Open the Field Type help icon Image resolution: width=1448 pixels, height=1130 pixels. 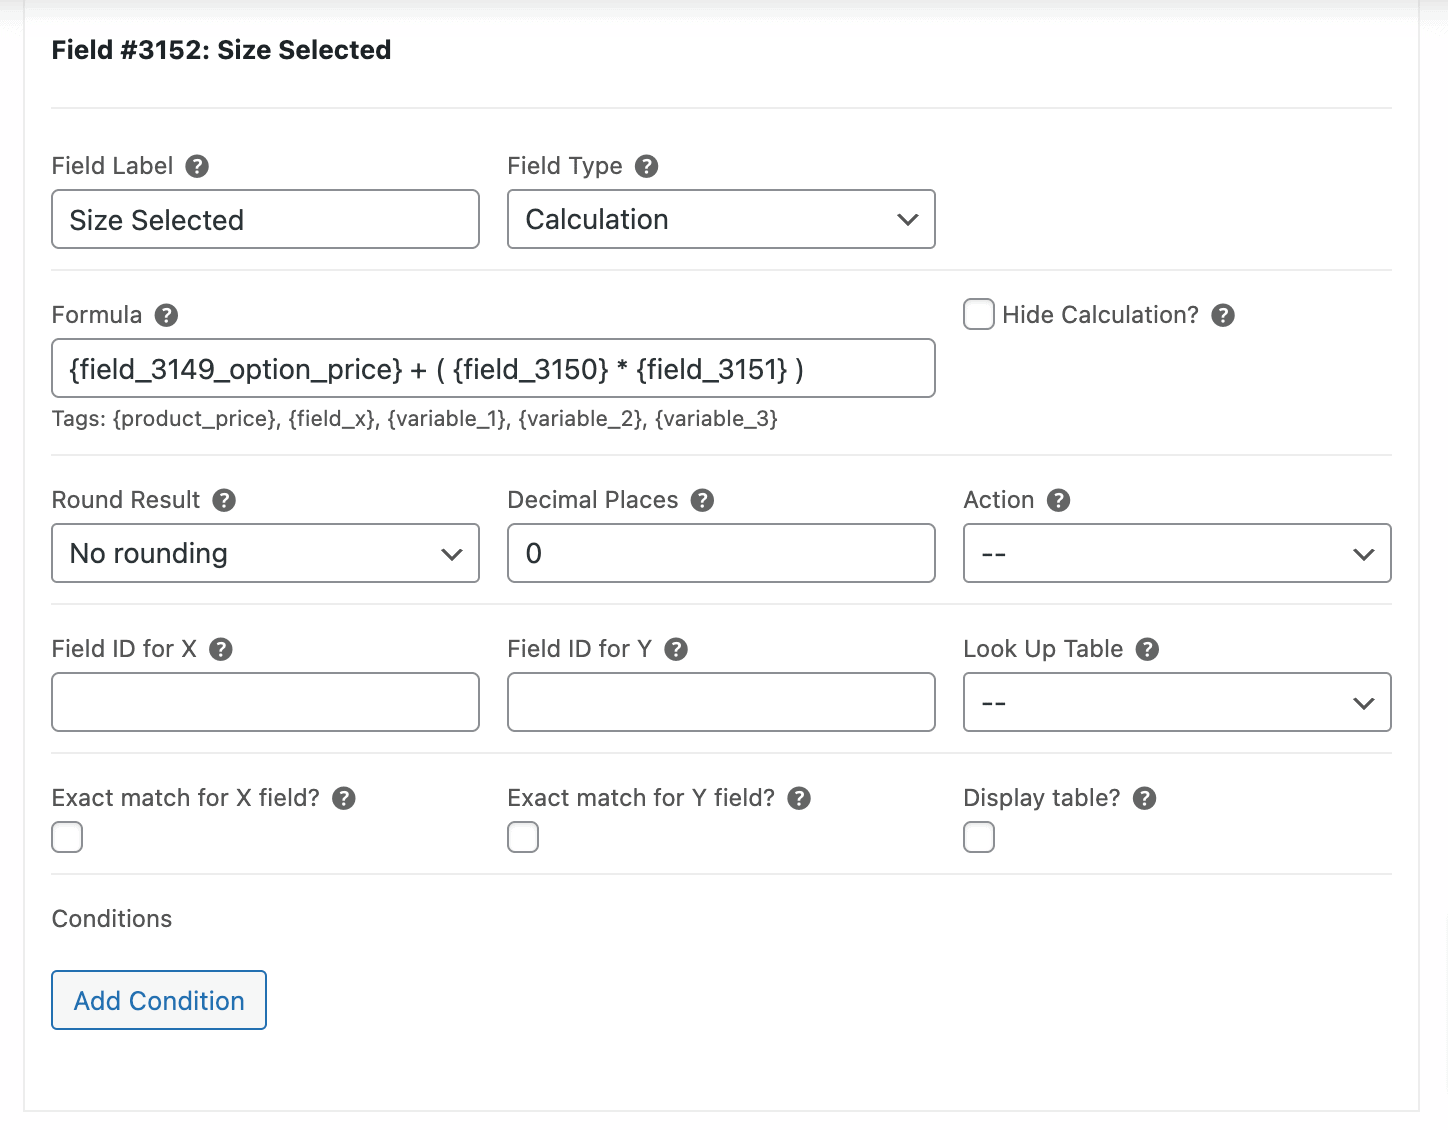pos(647,166)
